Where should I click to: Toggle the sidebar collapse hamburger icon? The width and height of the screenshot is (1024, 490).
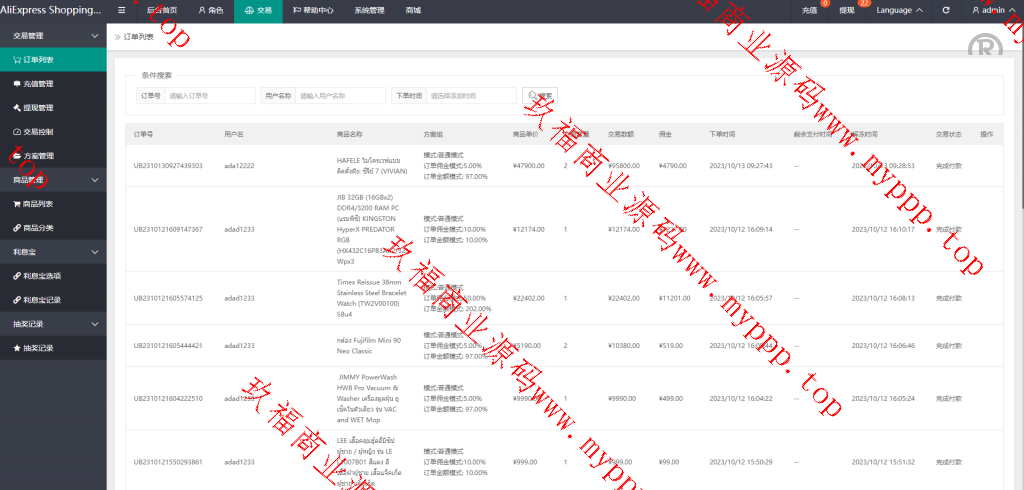(122, 10)
